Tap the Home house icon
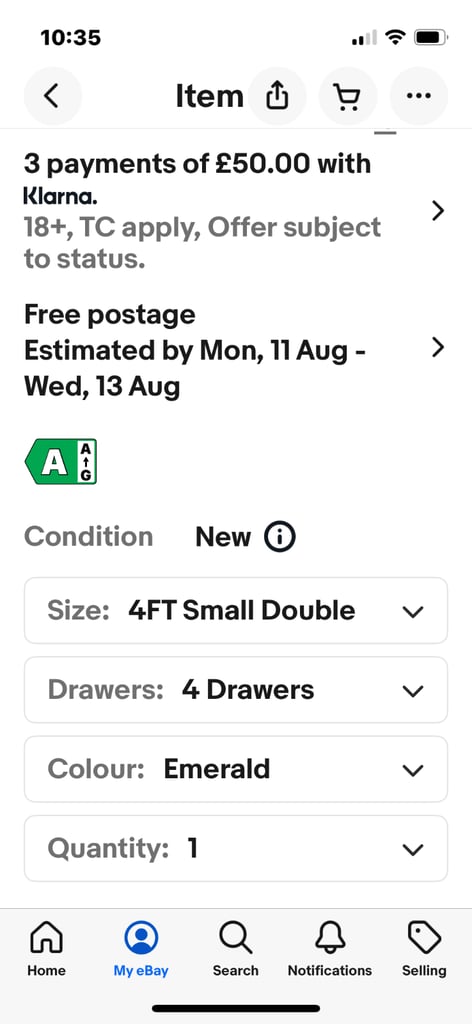 47,938
